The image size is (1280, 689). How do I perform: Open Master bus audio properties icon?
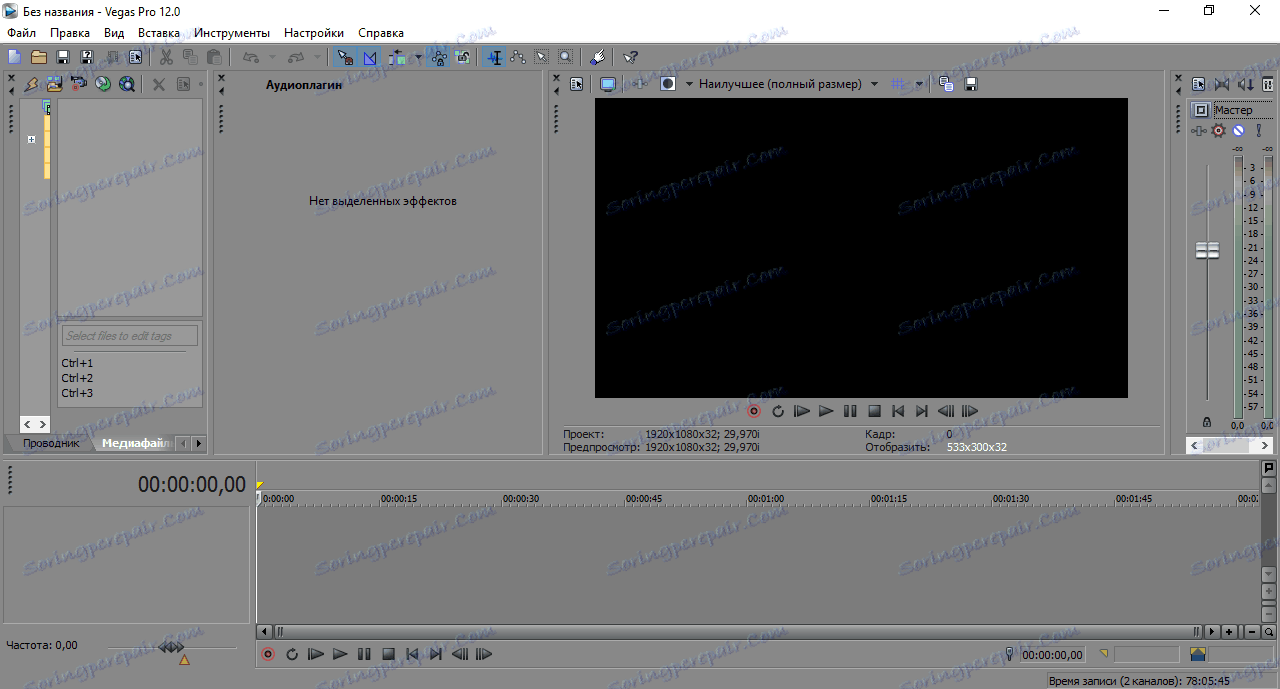coord(1198,84)
